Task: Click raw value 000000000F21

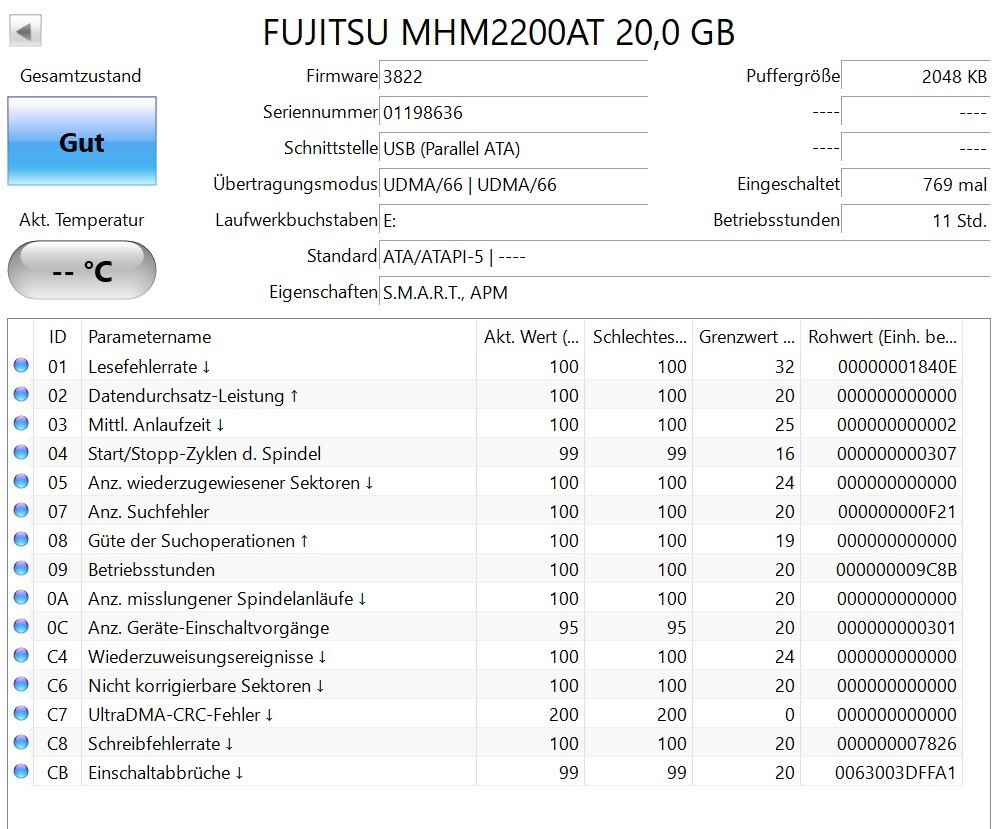Action: (897, 512)
